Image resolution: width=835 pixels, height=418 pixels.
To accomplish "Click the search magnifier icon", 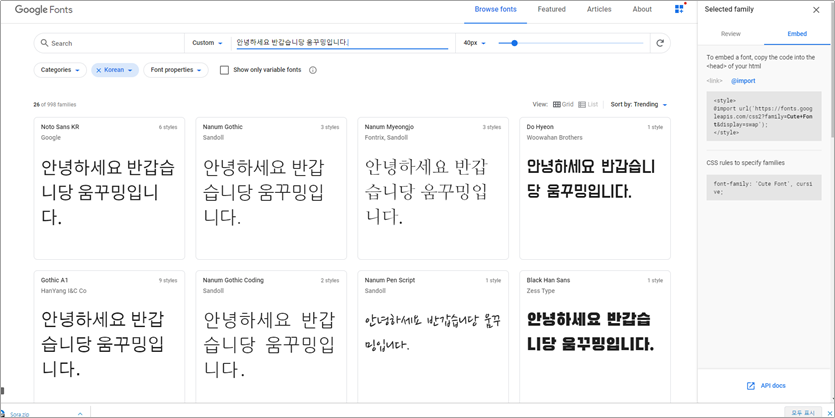I will [45, 43].
